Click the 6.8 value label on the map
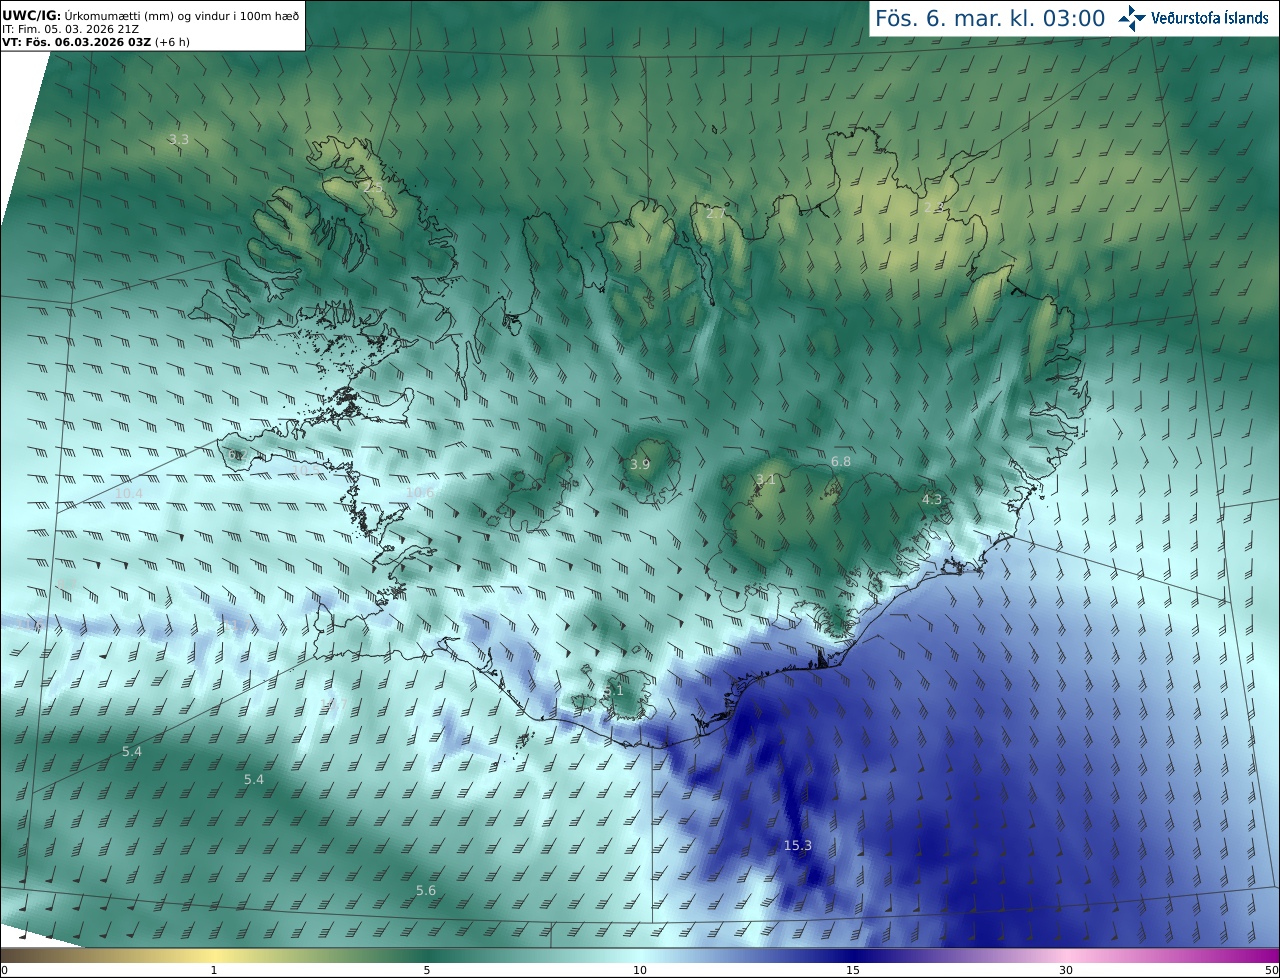 coord(841,462)
